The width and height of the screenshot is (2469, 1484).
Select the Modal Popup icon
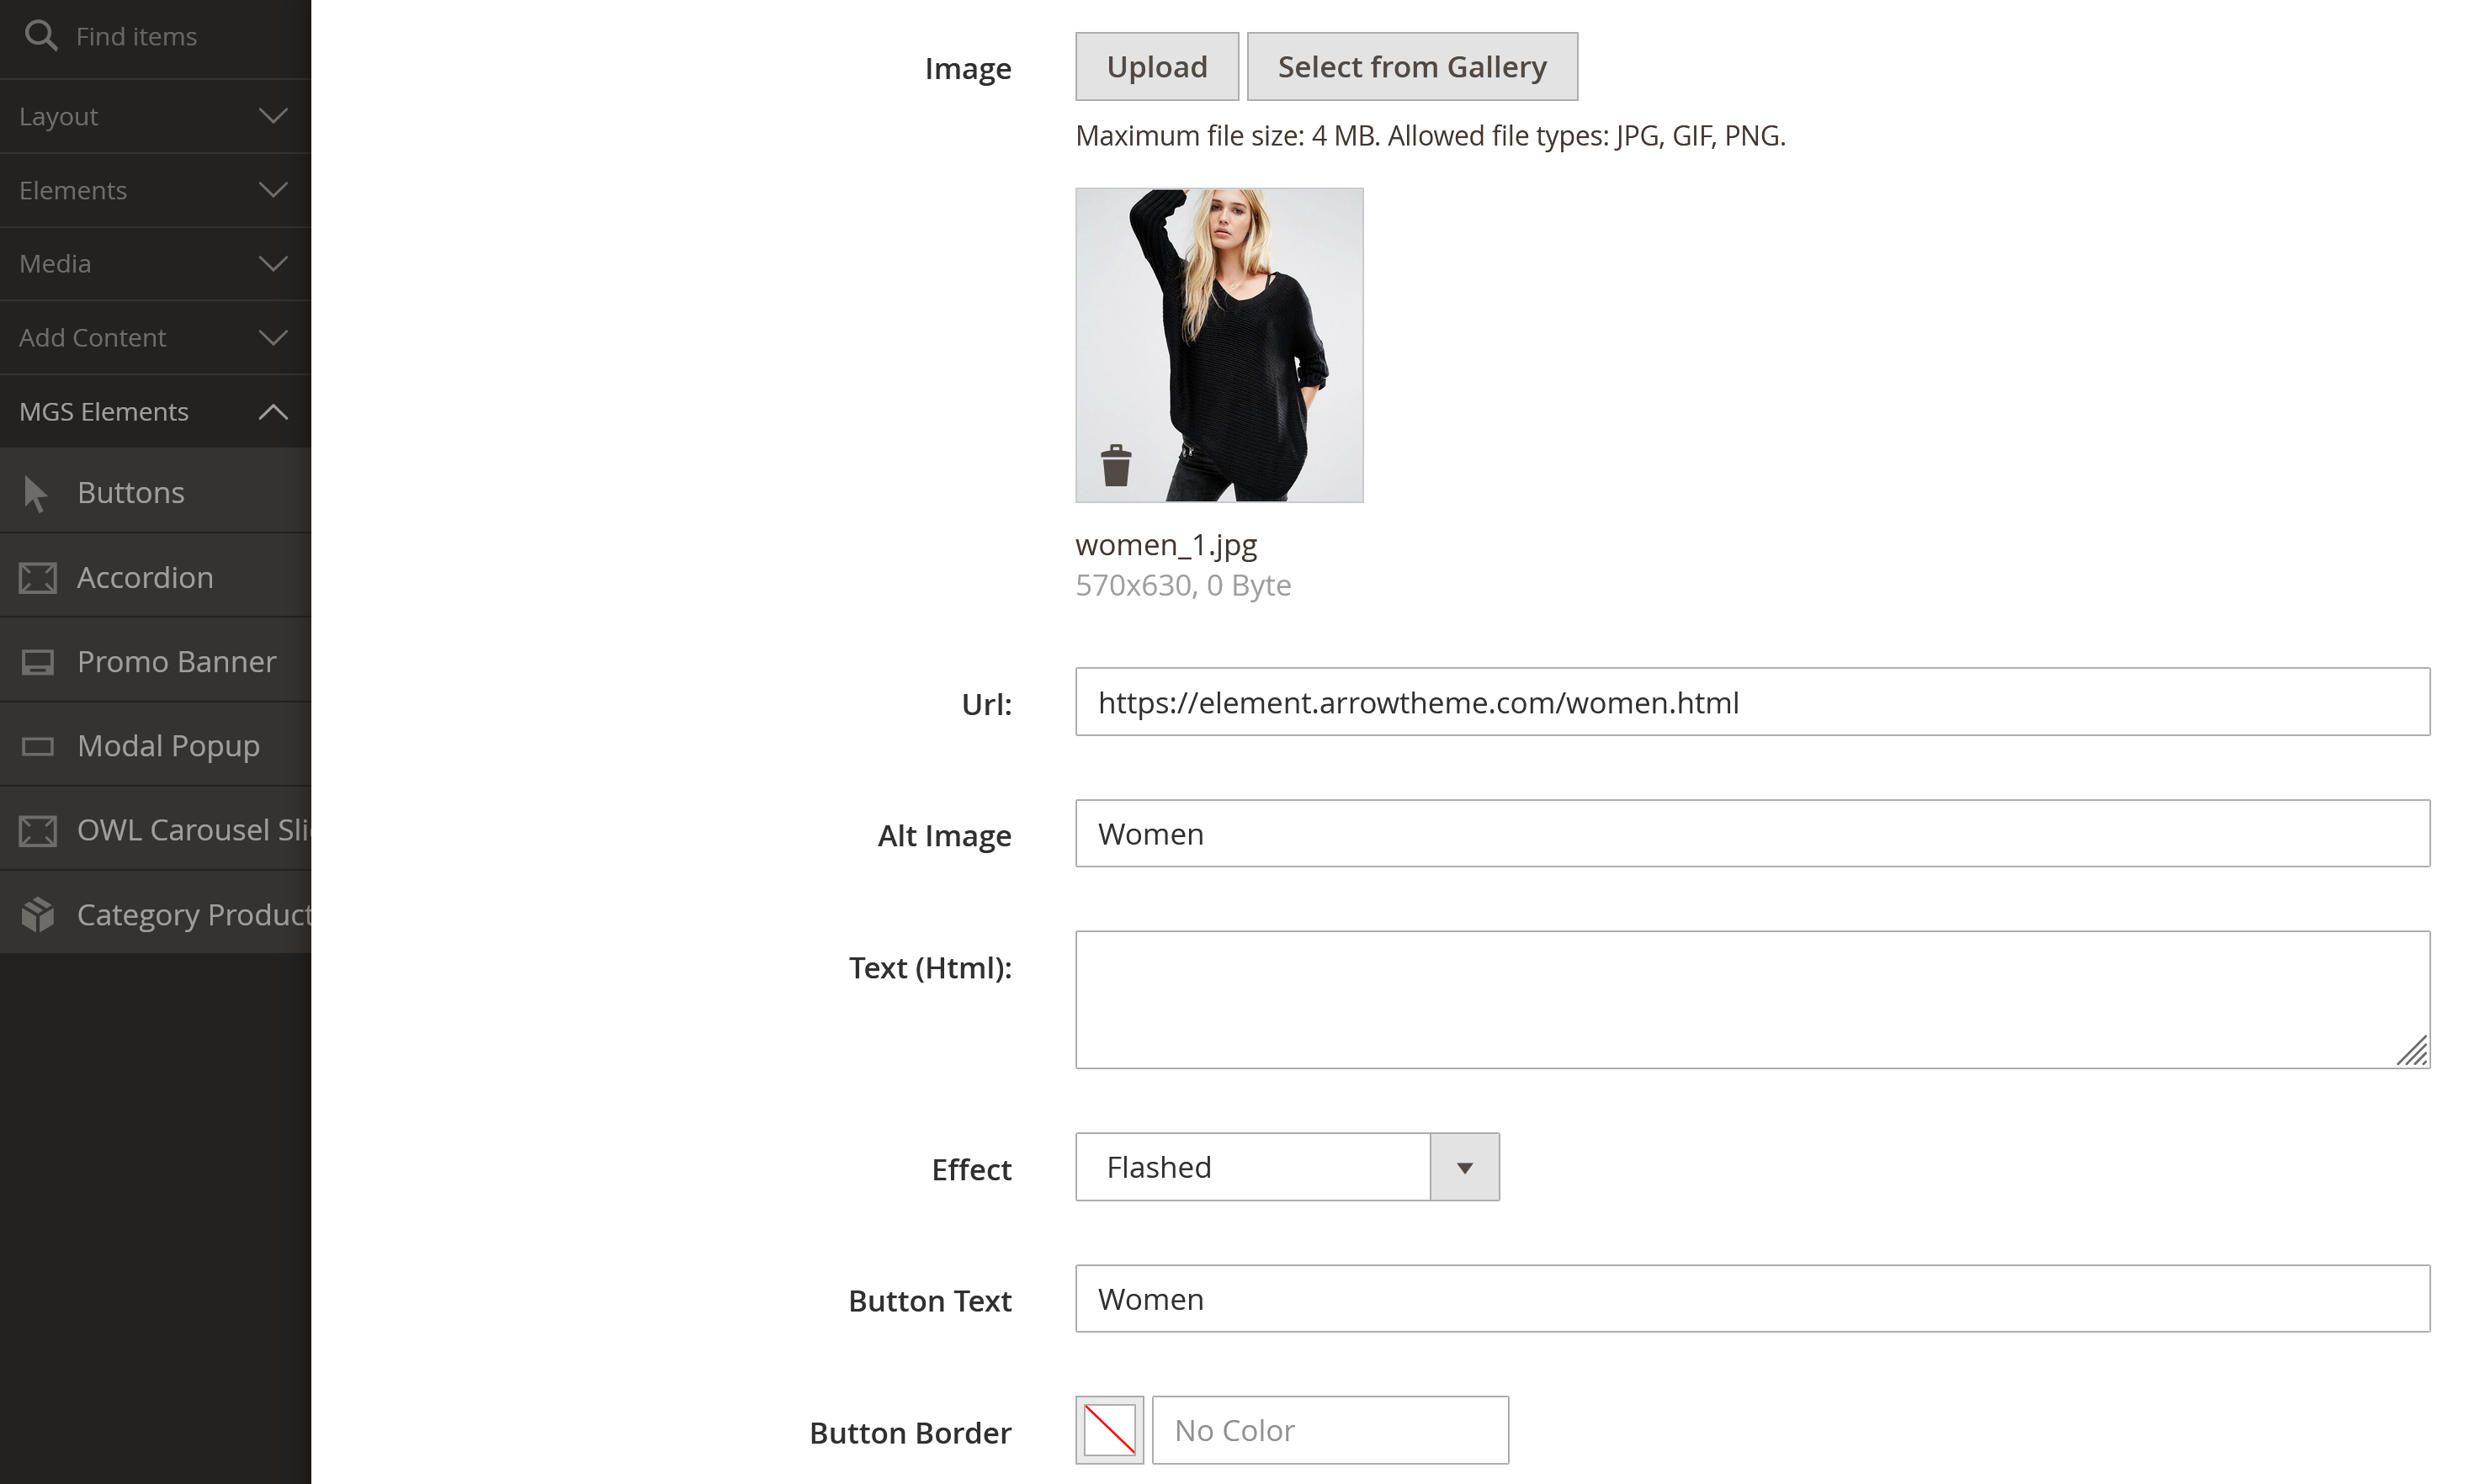click(38, 746)
